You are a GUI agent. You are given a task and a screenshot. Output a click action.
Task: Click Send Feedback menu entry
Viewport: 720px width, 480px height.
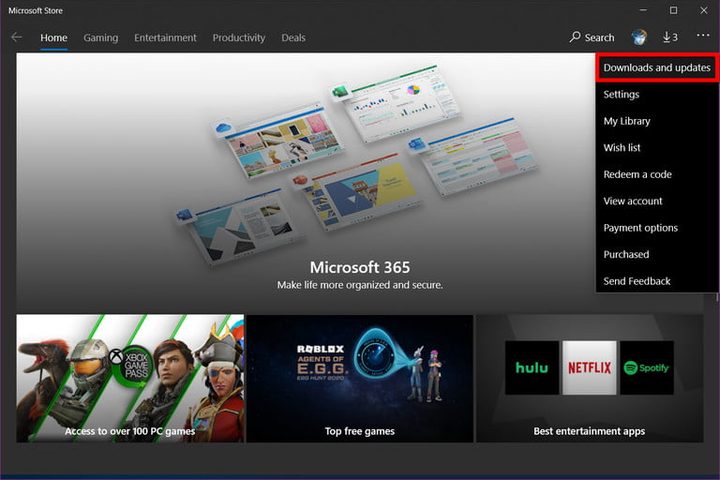pos(657,281)
